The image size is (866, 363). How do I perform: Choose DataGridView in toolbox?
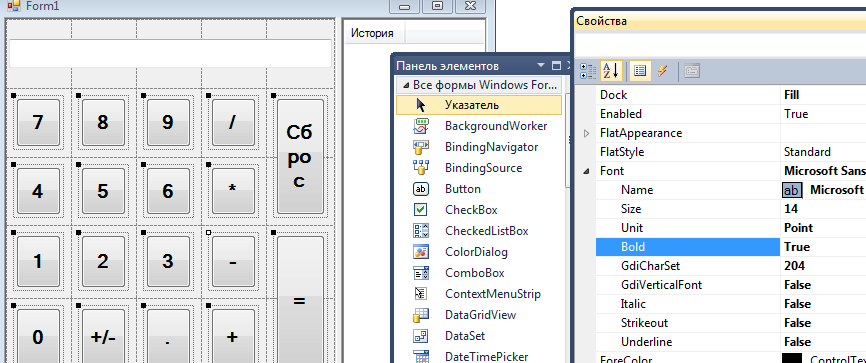[479, 315]
